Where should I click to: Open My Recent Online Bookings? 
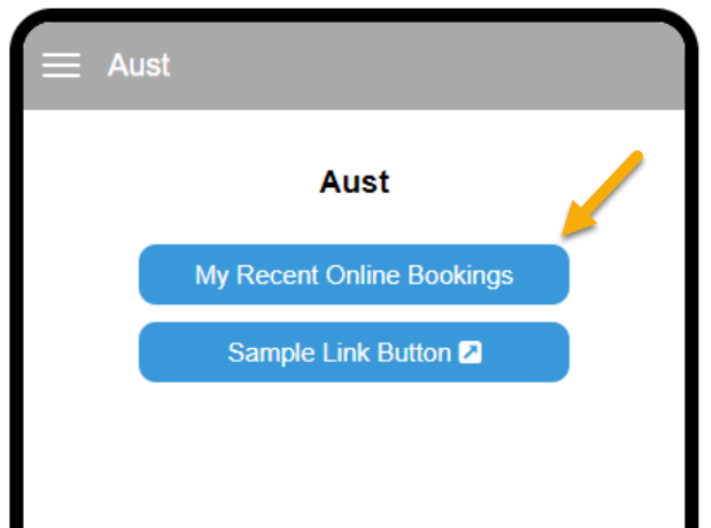(x=354, y=274)
